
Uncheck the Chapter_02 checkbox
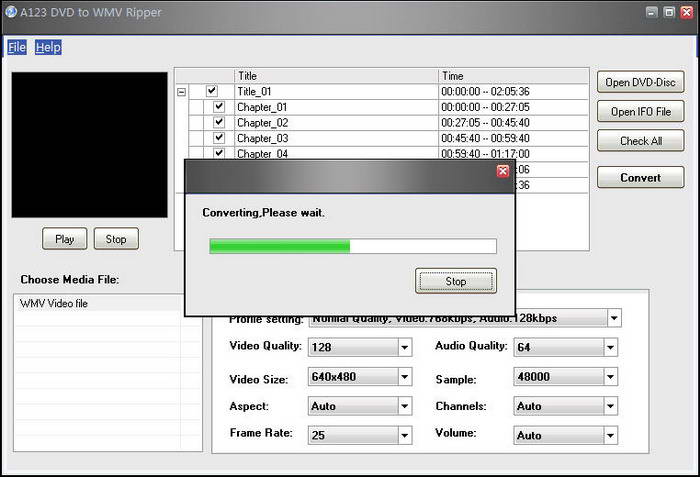tap(218, 122)
